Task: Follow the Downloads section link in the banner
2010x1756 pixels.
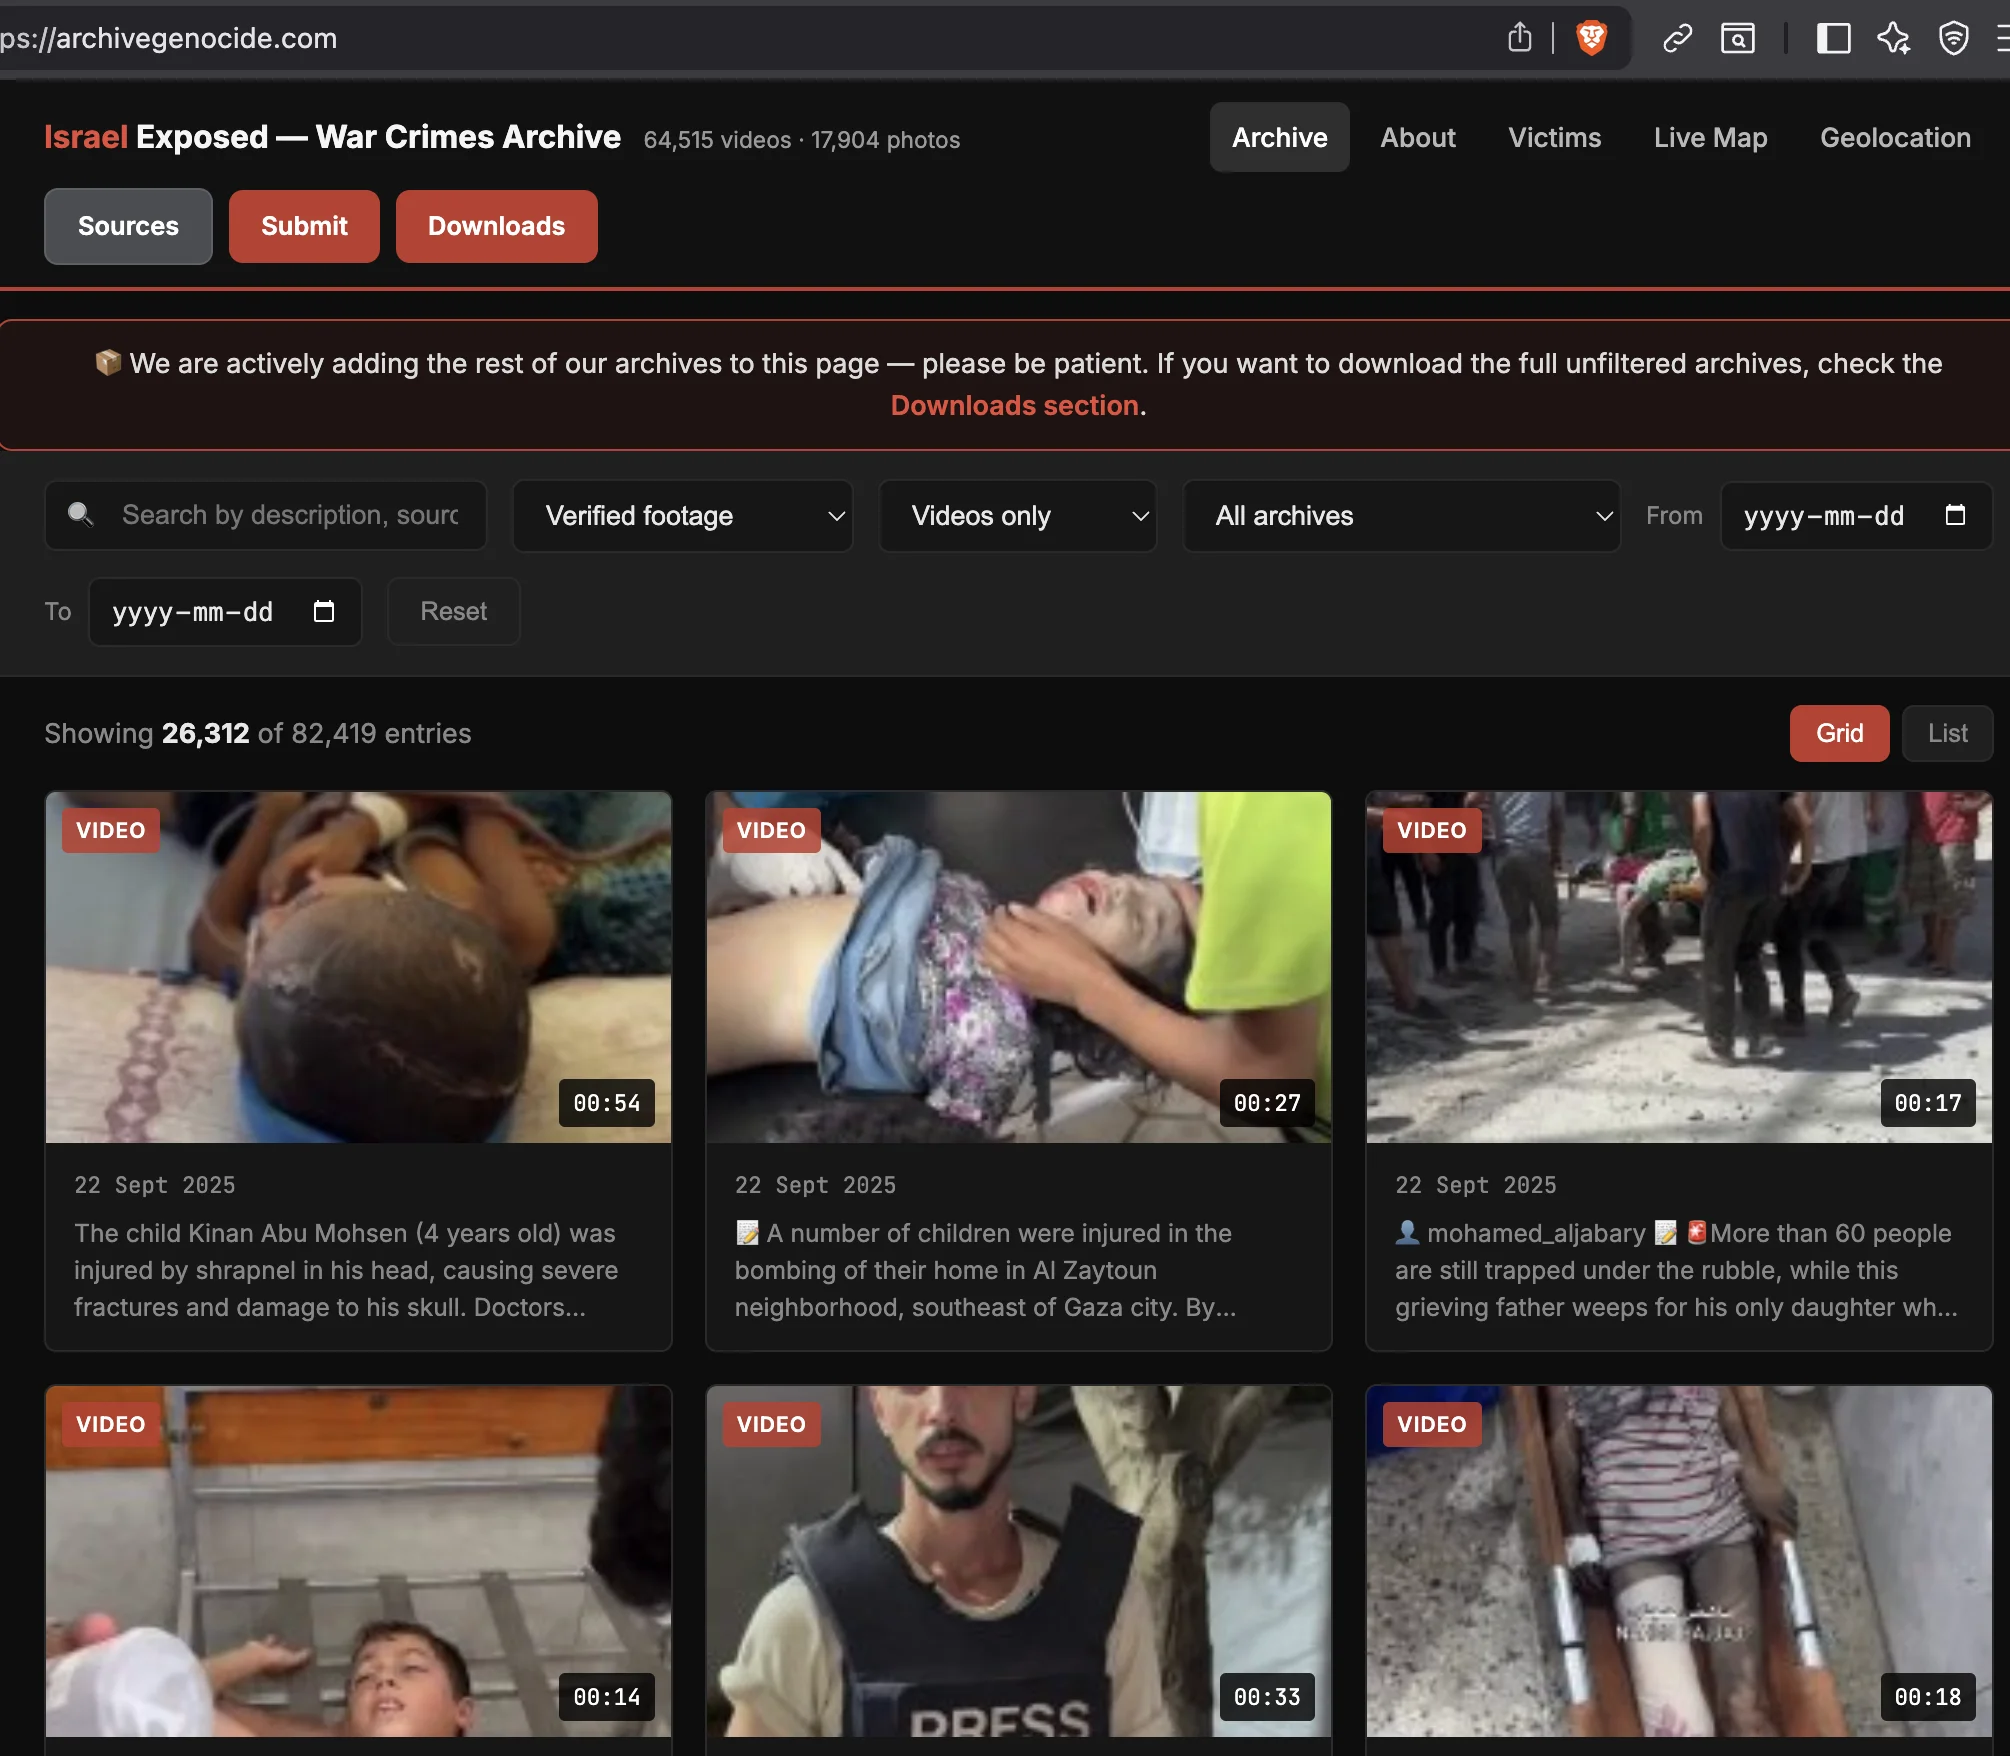Action: (x=1015, y=405)
